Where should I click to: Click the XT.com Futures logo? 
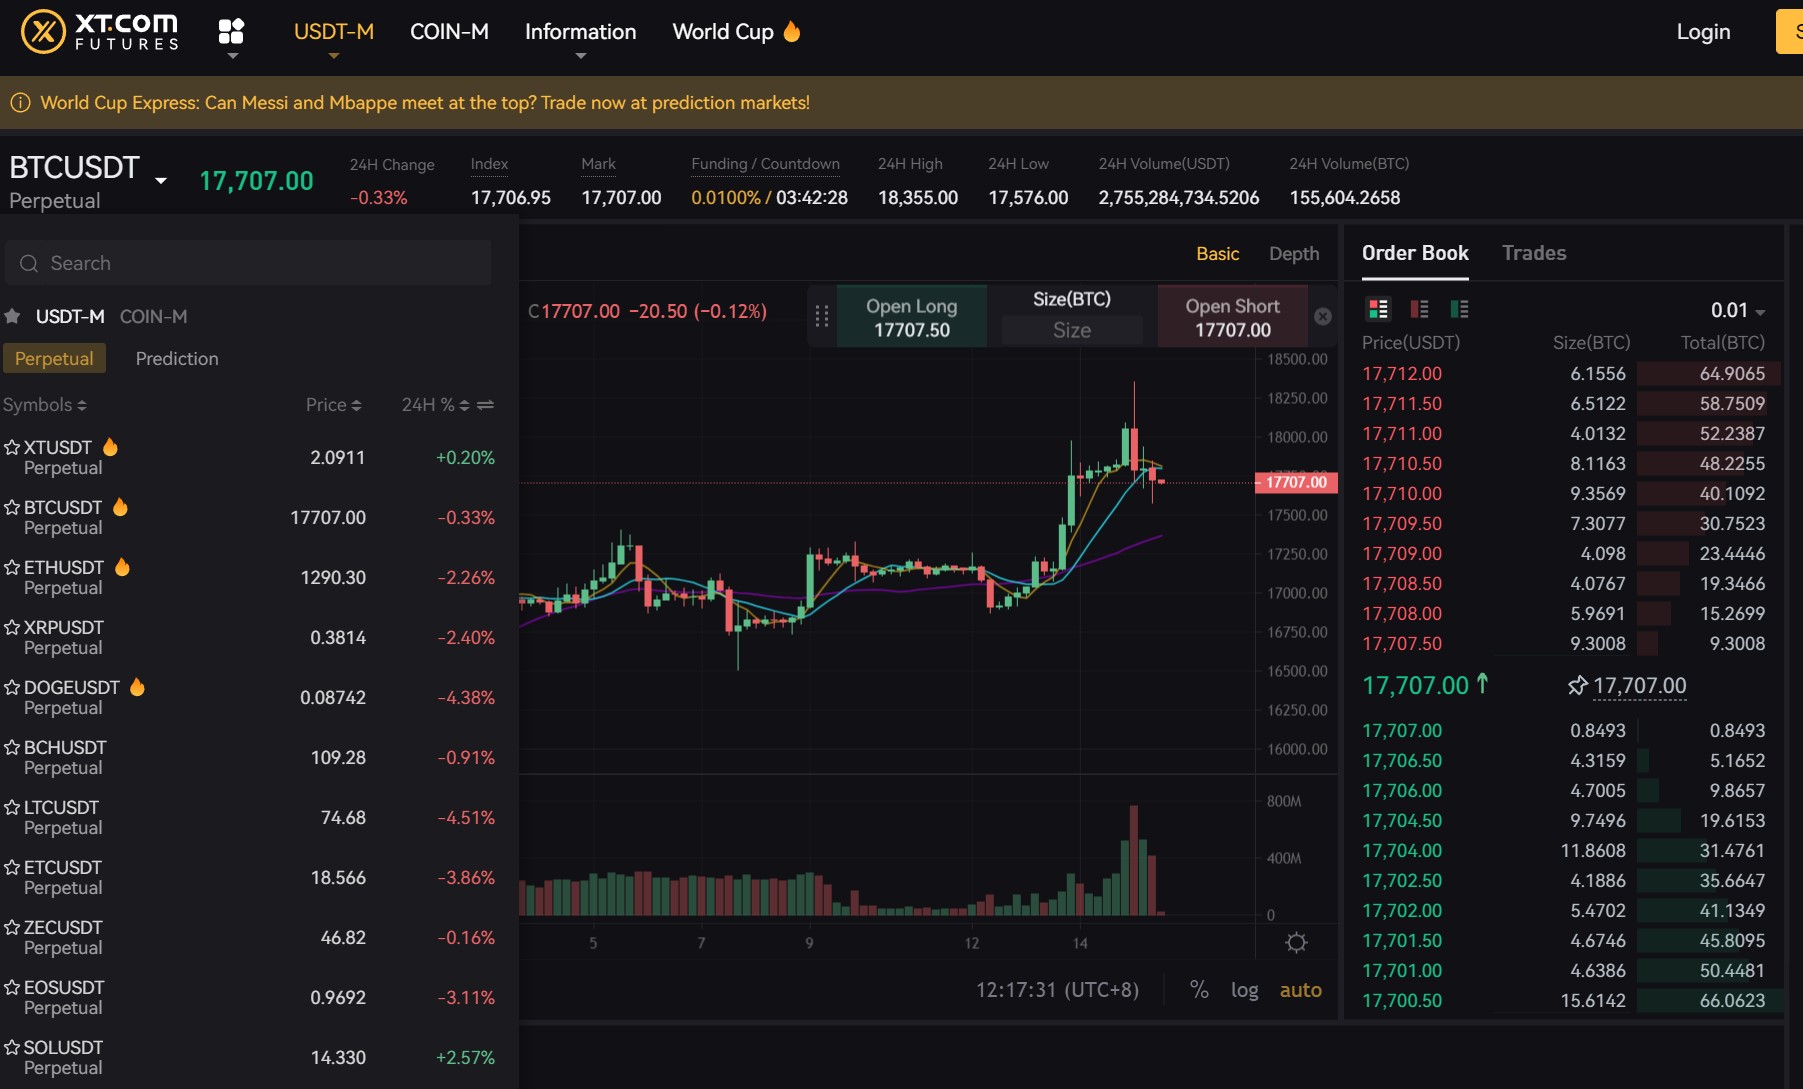pyautogui.click(x=100, y=32)
